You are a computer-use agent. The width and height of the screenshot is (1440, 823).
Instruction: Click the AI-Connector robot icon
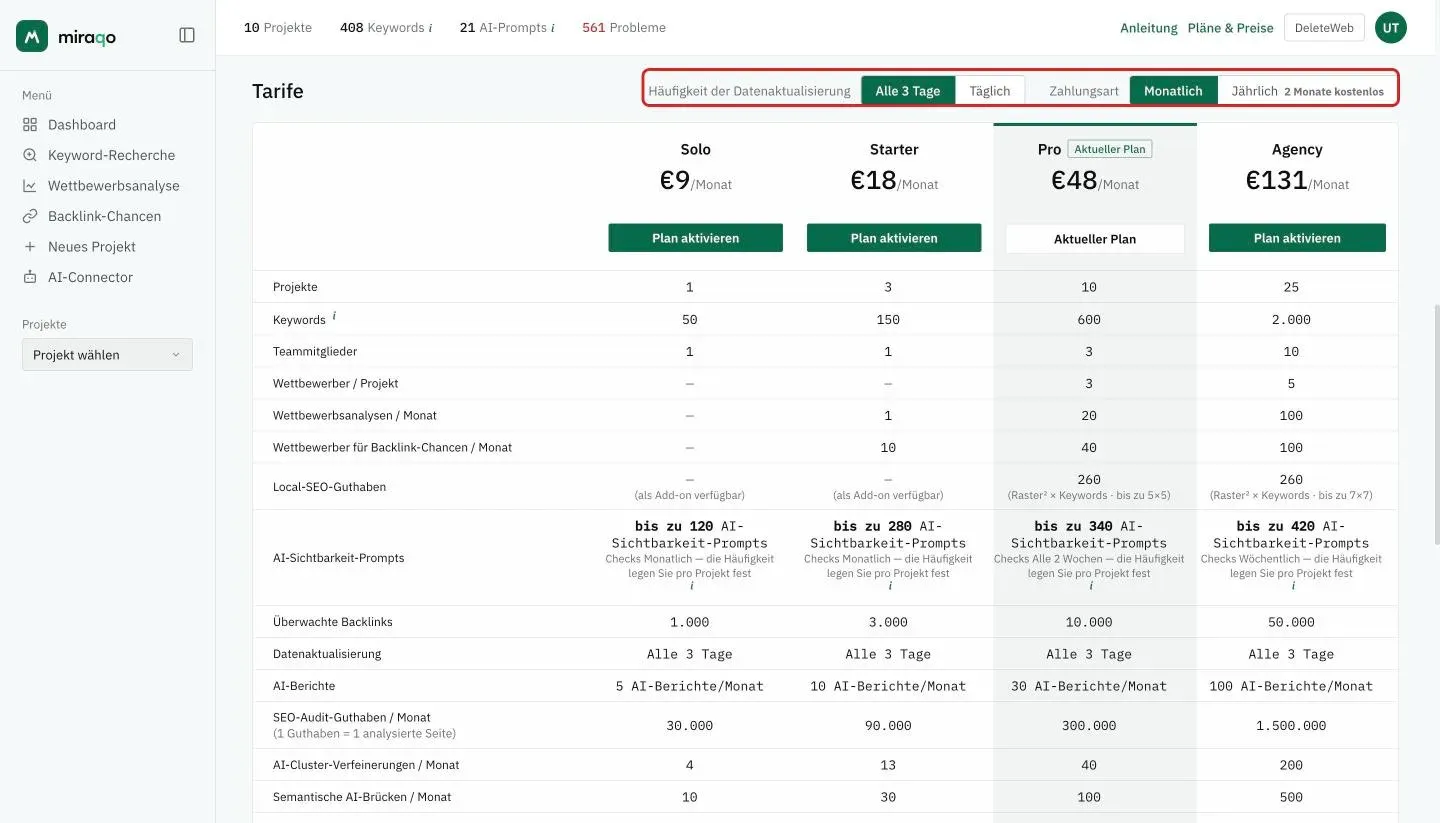click(x=29, y=277)
